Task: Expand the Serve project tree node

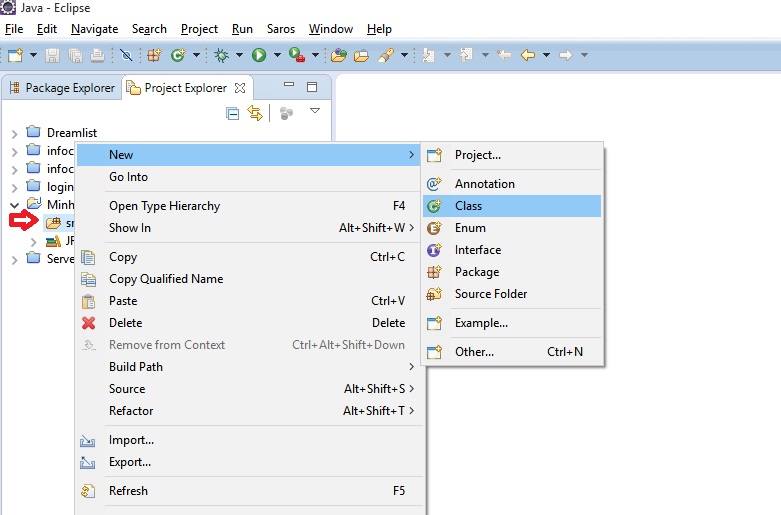Action: tap(14, 259)
